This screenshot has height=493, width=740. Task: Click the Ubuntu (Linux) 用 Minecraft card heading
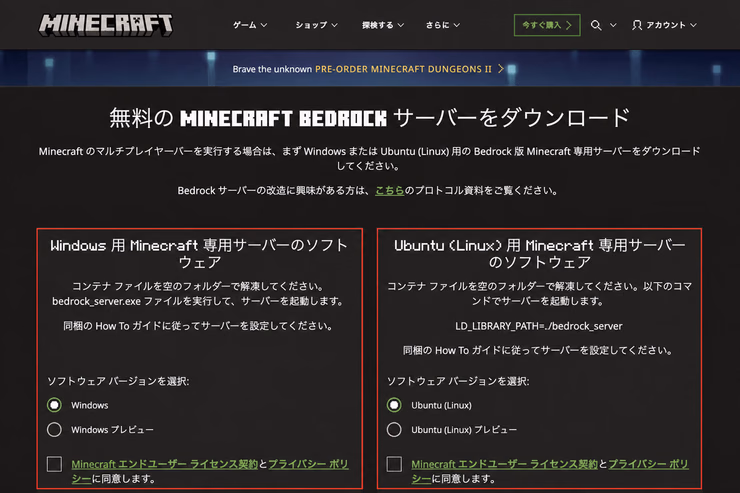point(539,253)
